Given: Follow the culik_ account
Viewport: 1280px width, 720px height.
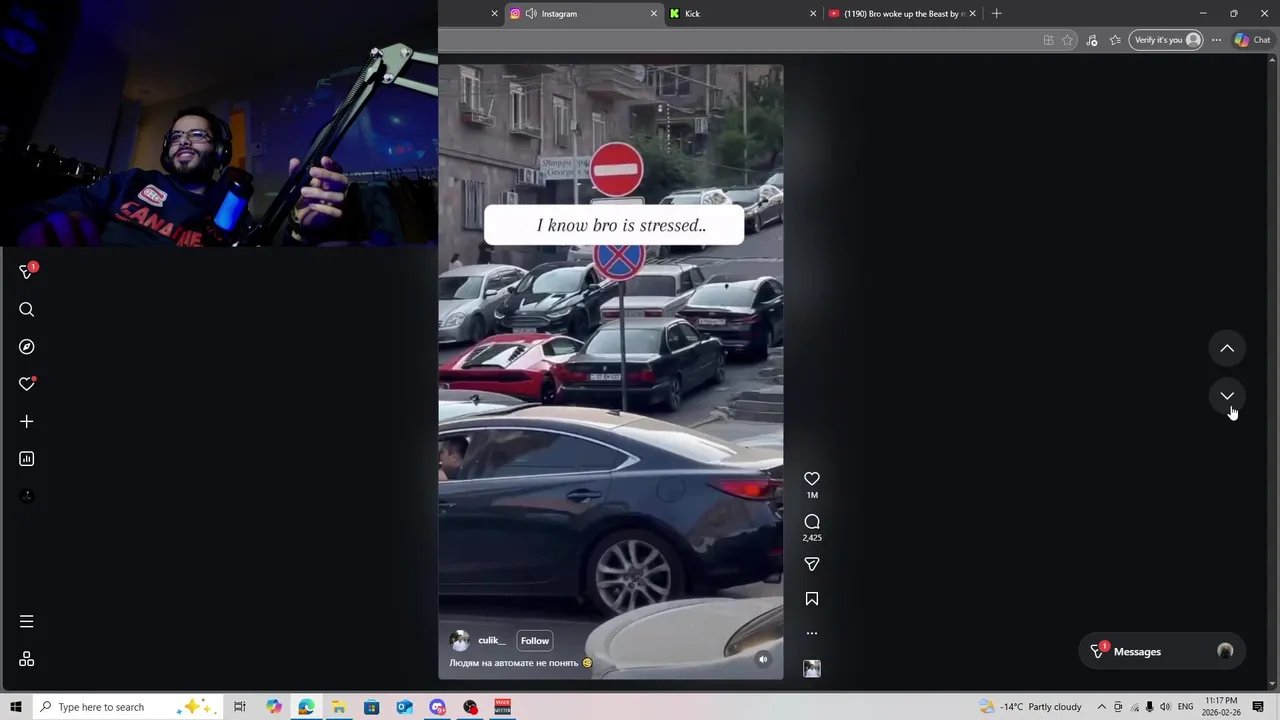Looking at the screenshot, I should click(535, 640).
